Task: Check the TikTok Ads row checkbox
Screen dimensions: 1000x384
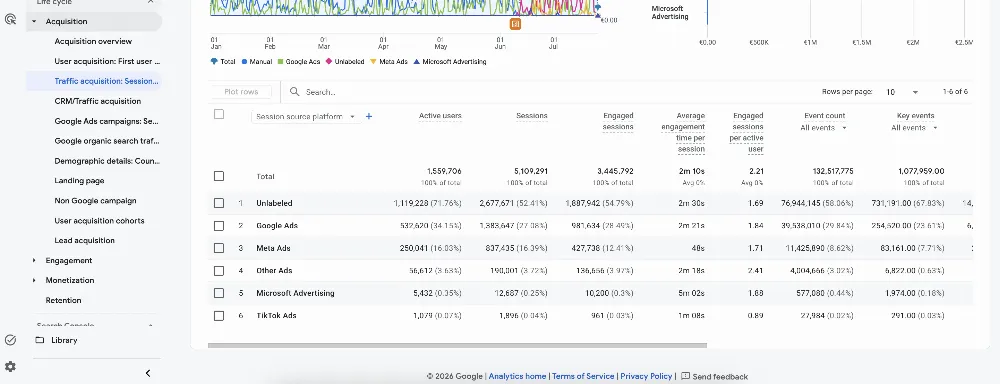Action: [x=219, y=316]
